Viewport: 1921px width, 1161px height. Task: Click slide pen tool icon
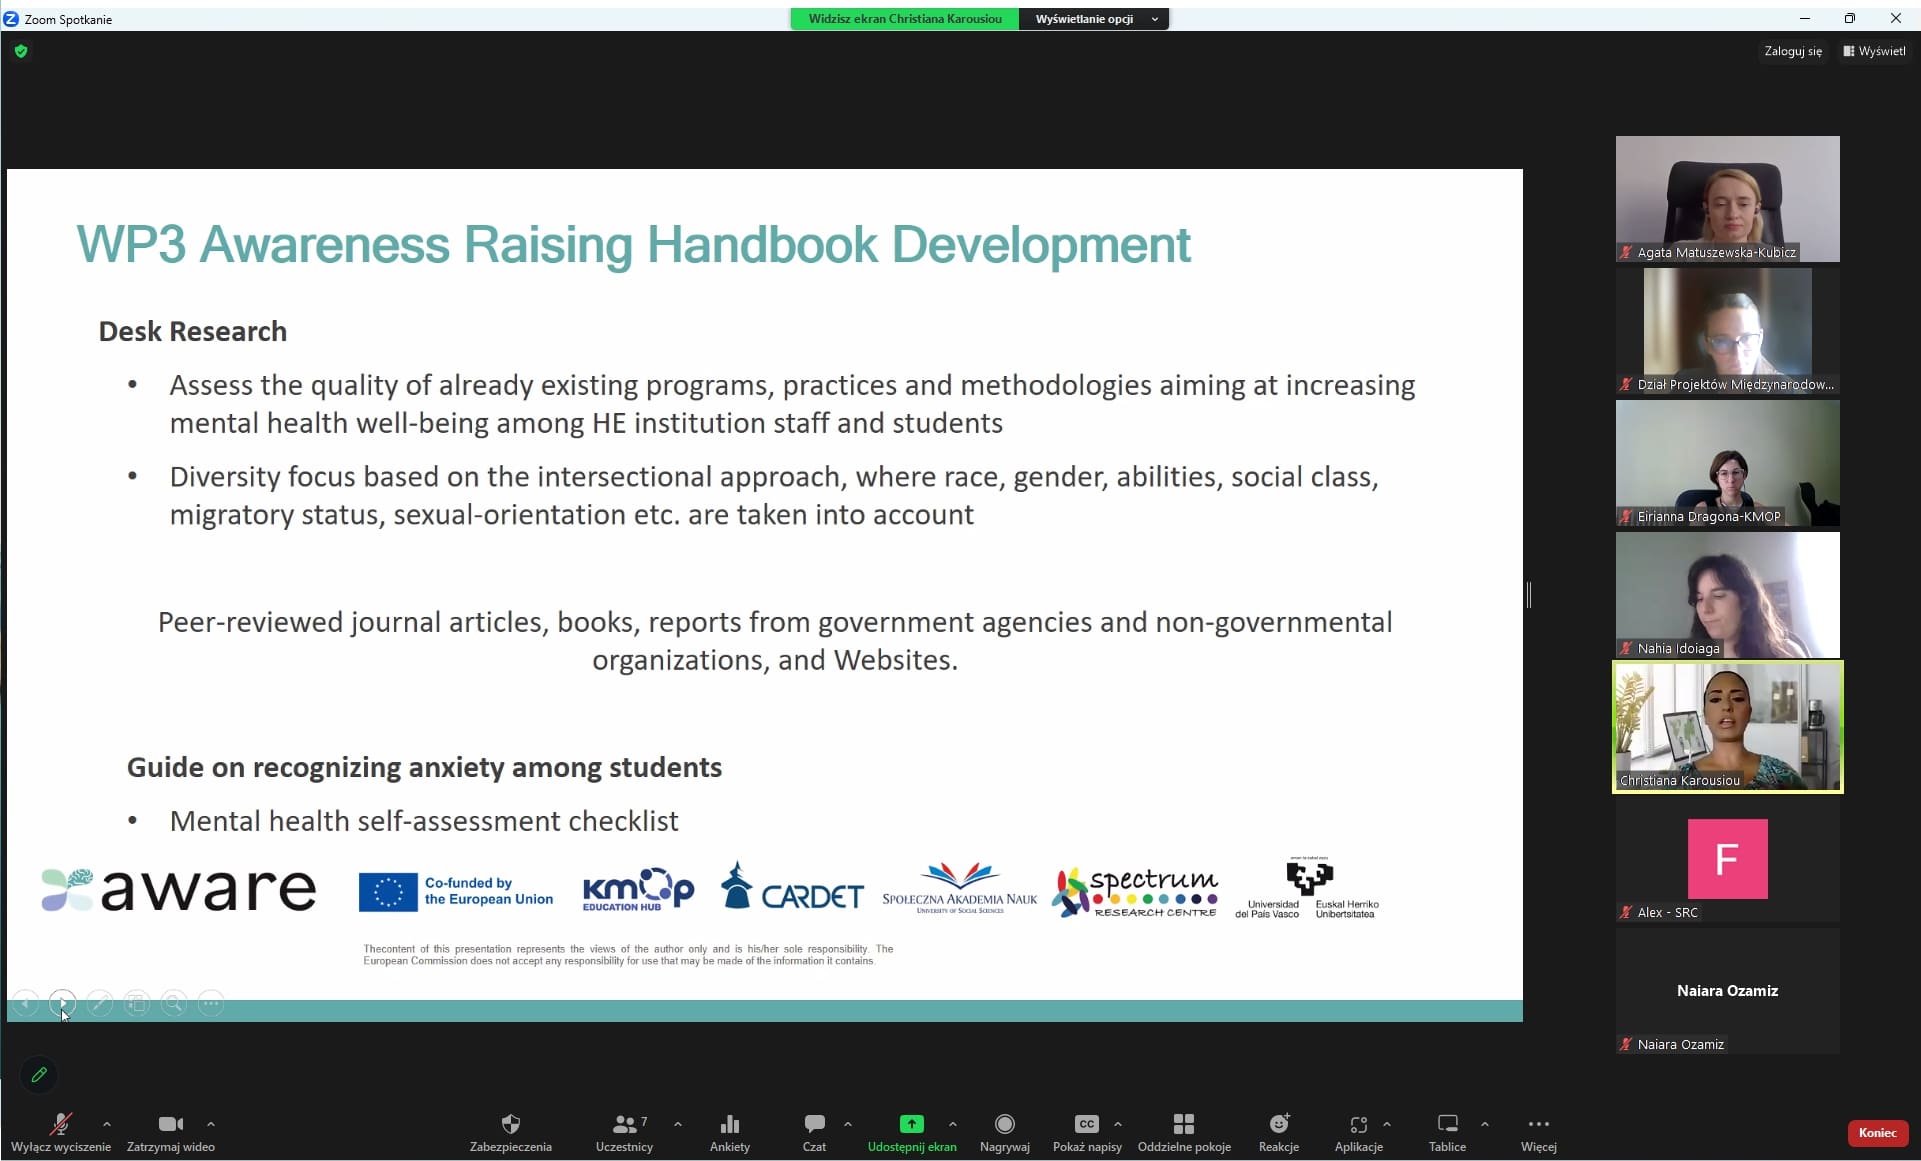pyautogui.click(x=99, y=1003)
